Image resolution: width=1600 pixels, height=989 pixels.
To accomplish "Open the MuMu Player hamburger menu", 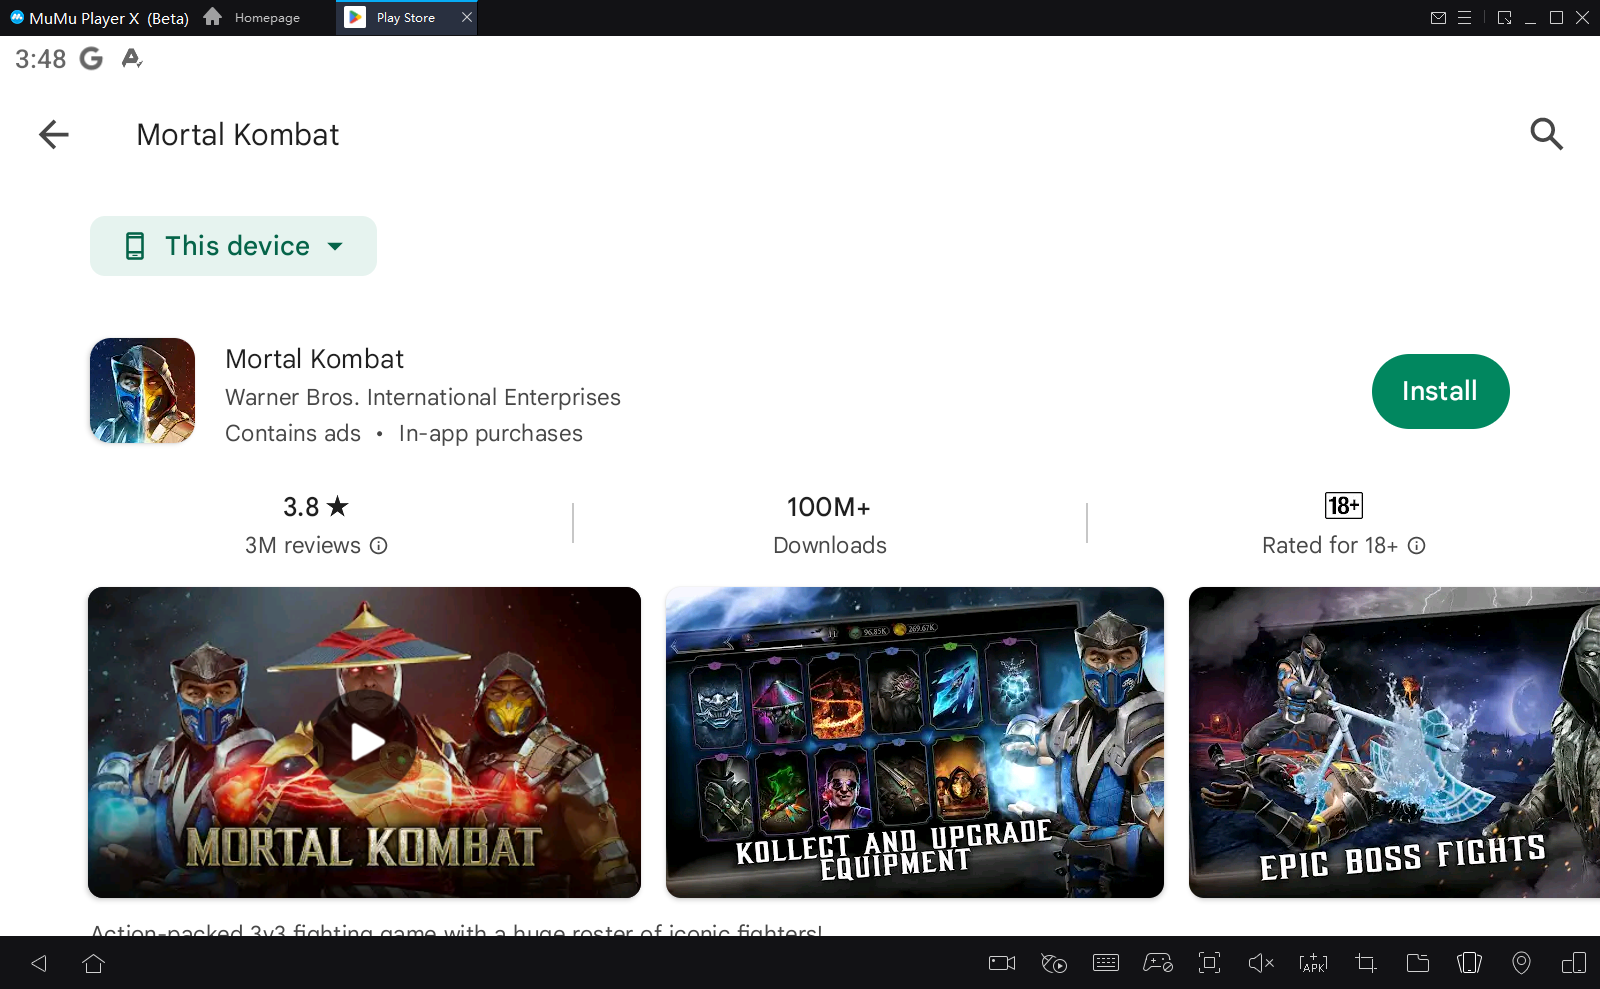I will pyautogui.click(x=1465, y=18).
